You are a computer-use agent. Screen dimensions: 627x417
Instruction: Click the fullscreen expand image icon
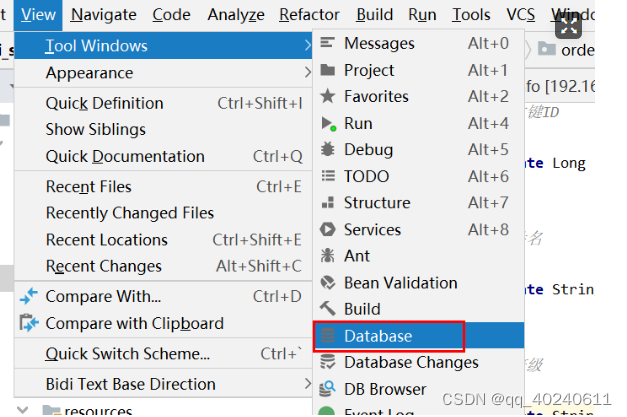pos(568,26)
